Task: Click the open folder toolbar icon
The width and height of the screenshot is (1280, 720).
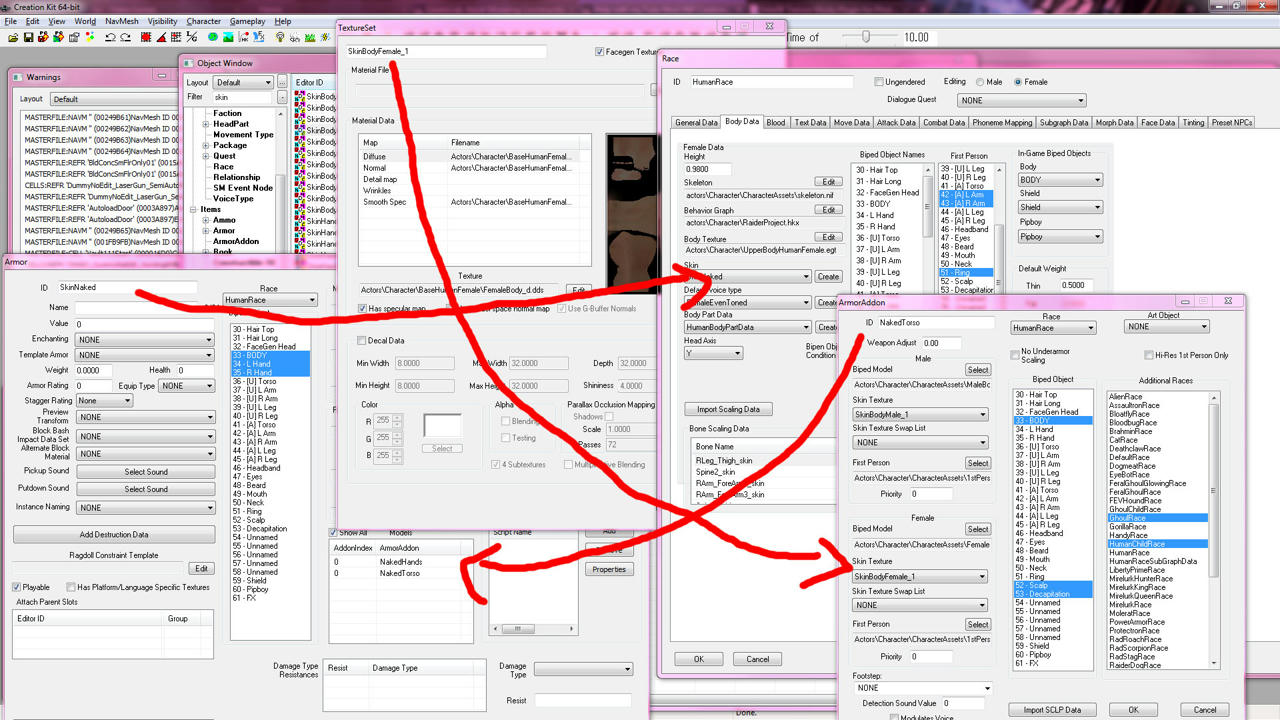Action: [13, 38]
